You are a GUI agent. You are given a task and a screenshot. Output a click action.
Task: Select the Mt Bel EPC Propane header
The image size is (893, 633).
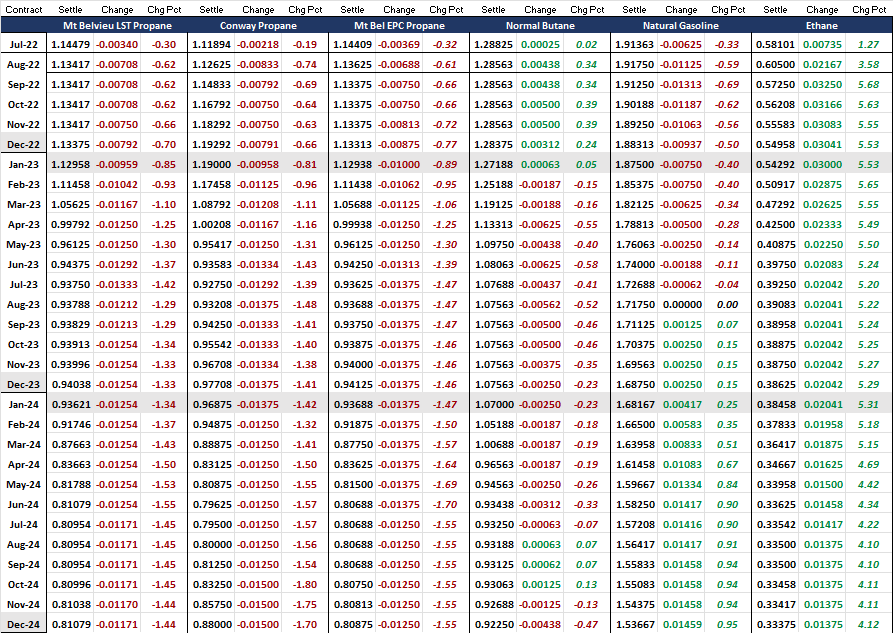point(399,26)
